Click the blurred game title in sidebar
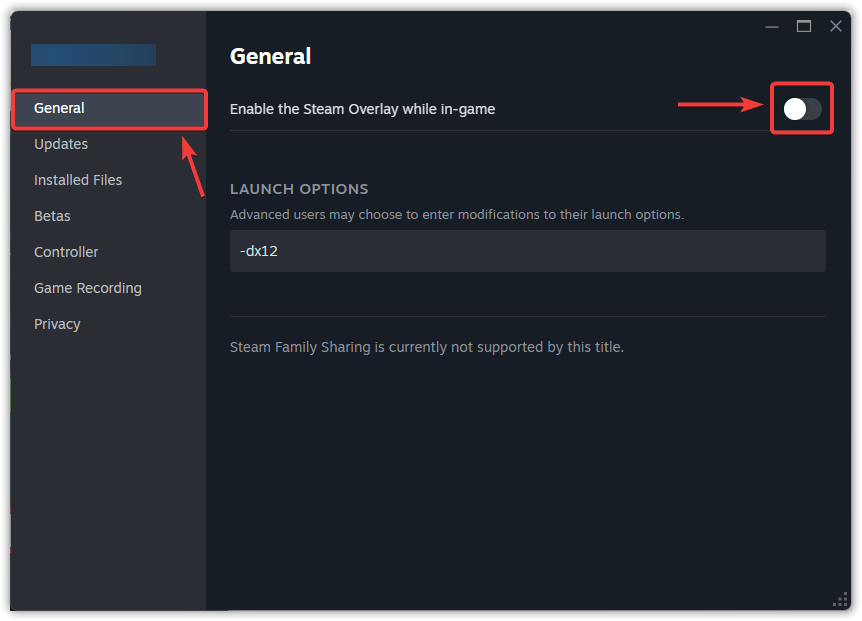 [x=93, y=55]
